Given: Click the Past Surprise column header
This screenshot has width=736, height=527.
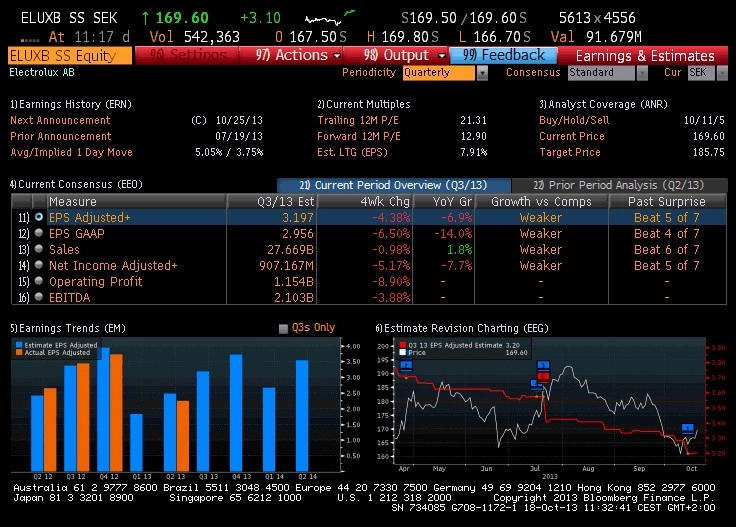Looking at the screenshot, I should 667,201.
